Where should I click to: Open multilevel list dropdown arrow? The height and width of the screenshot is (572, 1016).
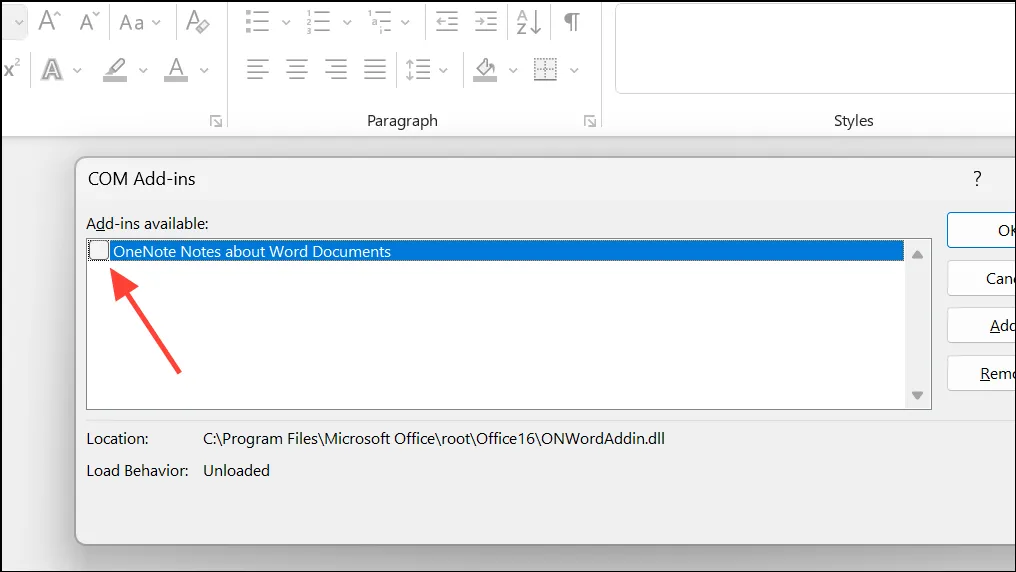click(x=405, y=23)
